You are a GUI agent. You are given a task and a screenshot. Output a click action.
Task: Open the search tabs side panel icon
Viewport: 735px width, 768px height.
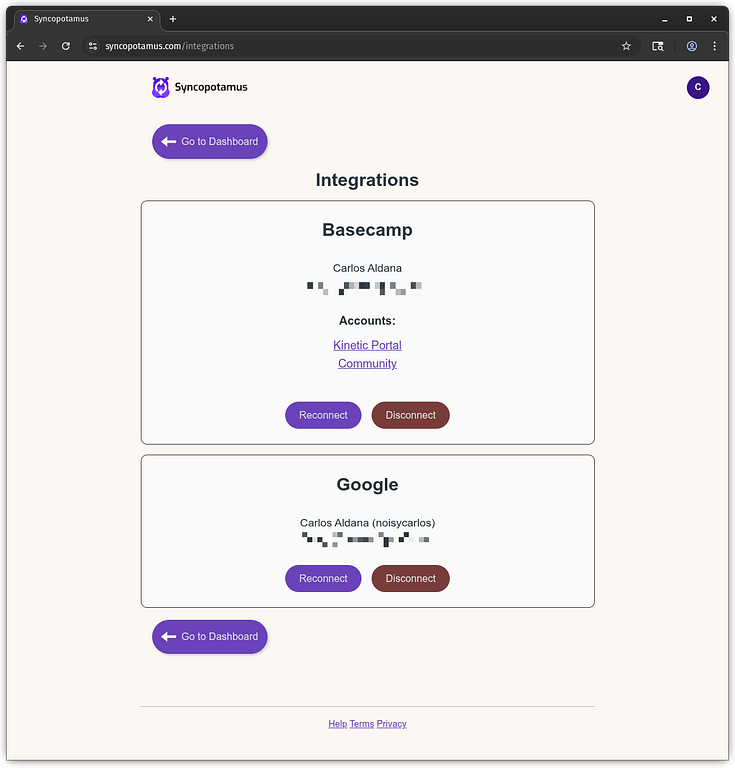[658, 46]
